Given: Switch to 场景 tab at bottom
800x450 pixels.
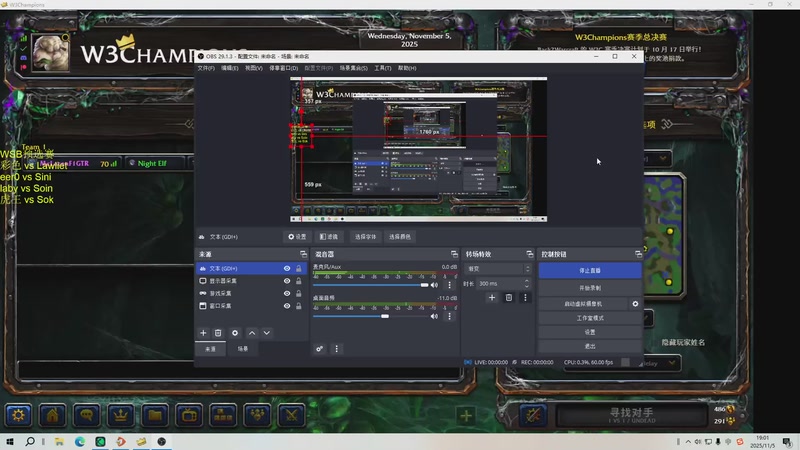Looking at the screenshot, I should pos(243,349).
